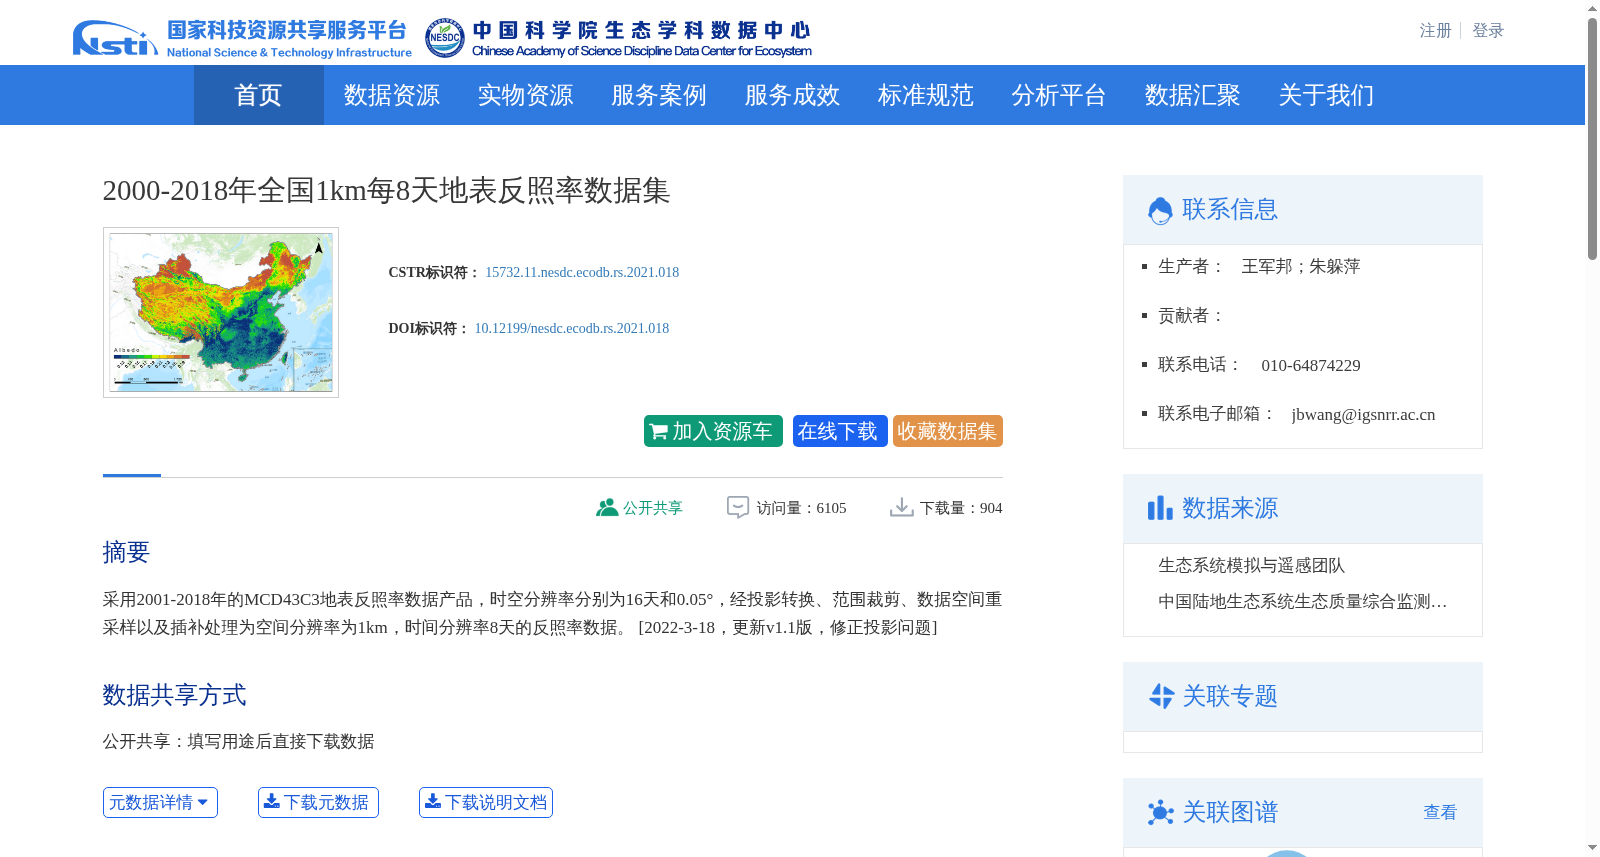This screenshot has height=857, width=1600.
Task: Go to 首页 in navigation bar
Action: [259, 95]
